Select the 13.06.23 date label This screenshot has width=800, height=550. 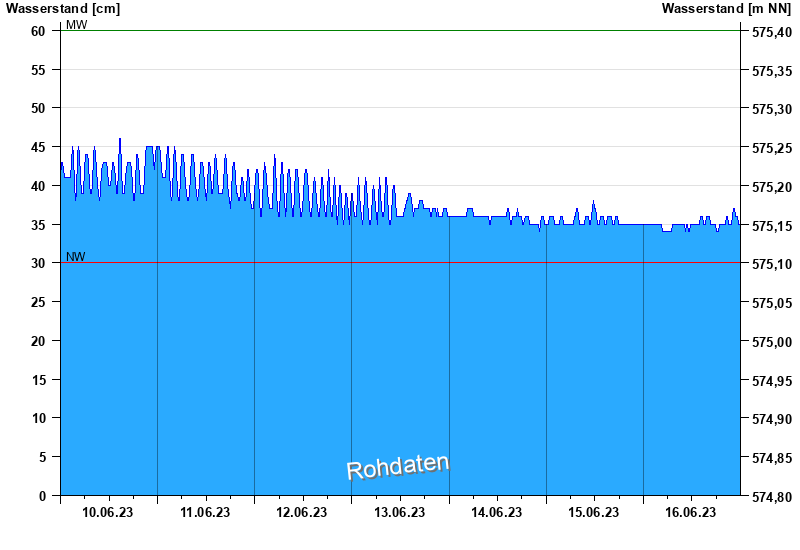399,512
